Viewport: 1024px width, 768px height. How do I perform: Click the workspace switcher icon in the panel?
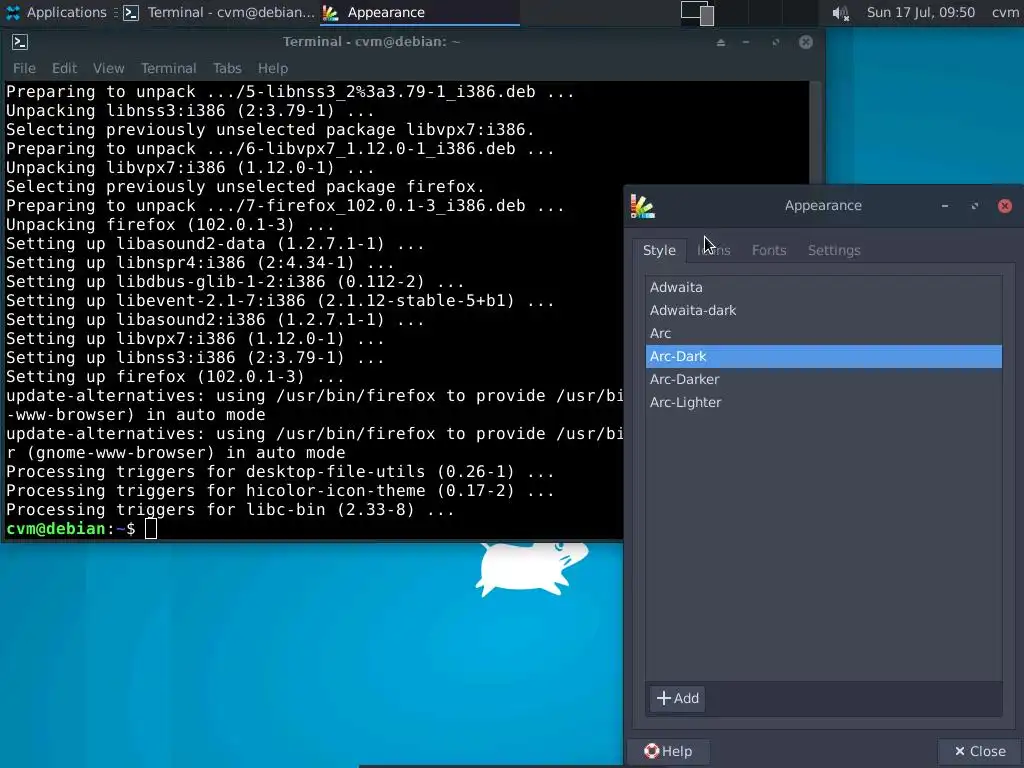point(697,12)
